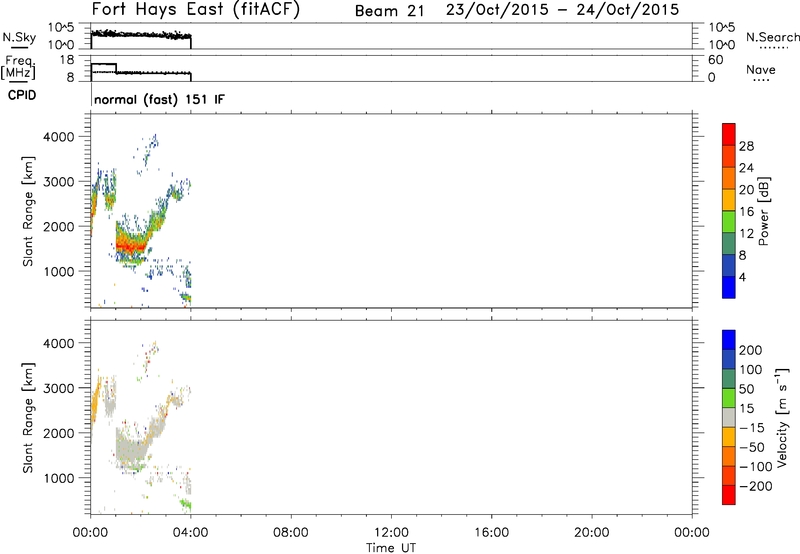Click the 12:00 time tick label

pyautogui.click(x=391, y=533)
